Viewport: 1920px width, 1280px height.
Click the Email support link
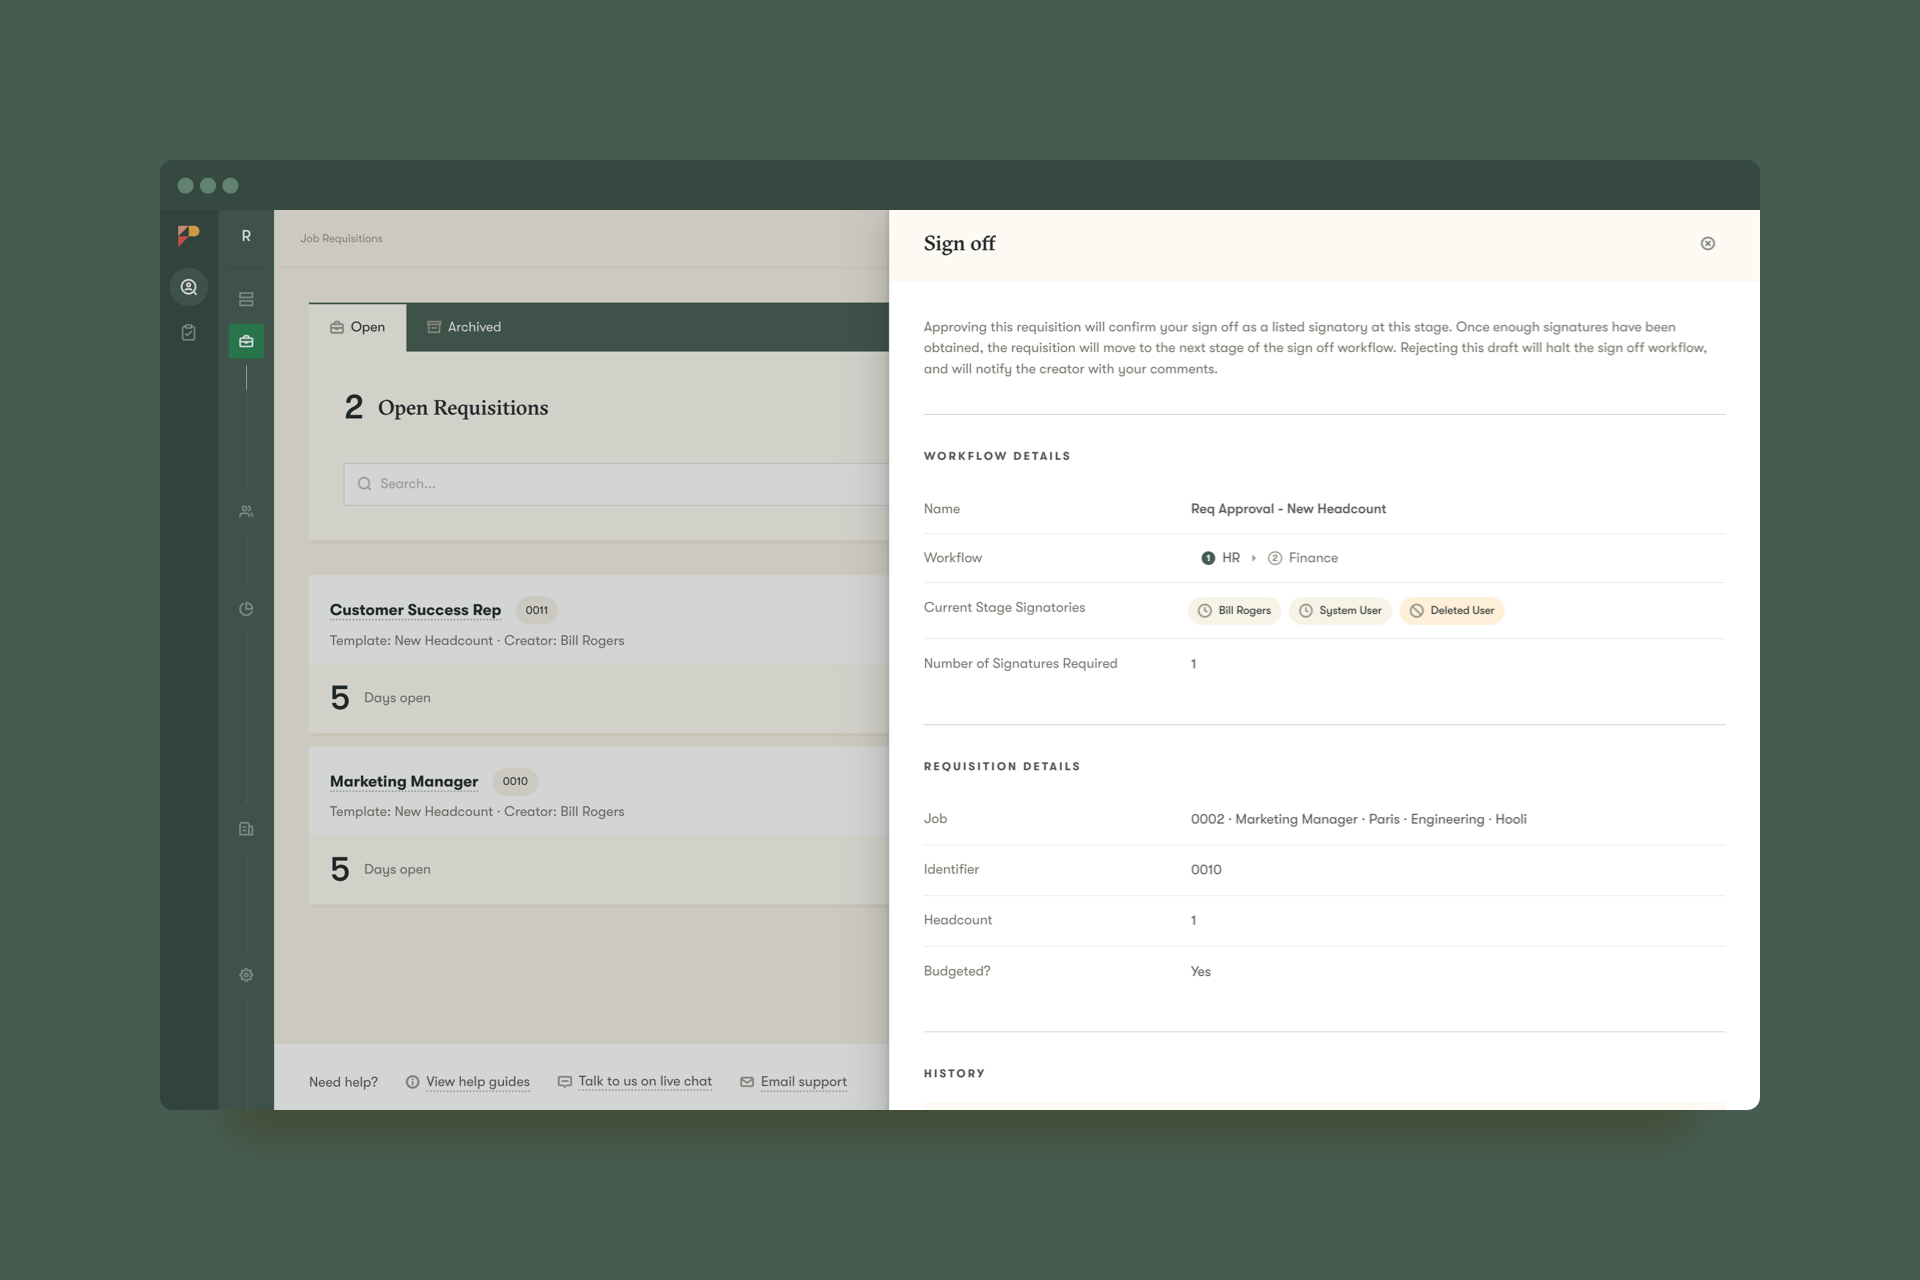[x=803, y=1082]
